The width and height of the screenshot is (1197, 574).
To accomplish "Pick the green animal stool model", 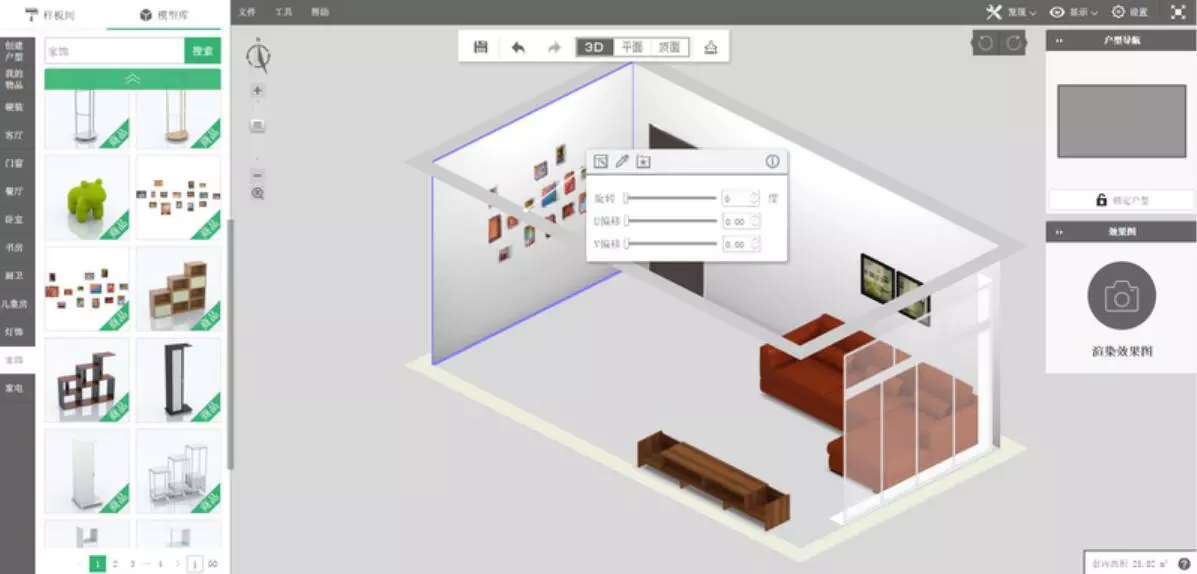I will (87, 198).
